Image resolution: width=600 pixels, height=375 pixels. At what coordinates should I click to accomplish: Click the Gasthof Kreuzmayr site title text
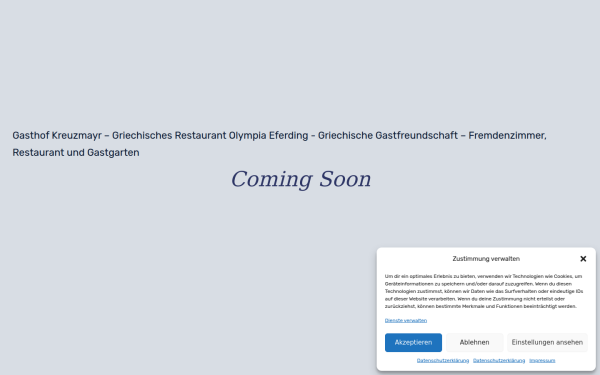(x=279, y=144)
